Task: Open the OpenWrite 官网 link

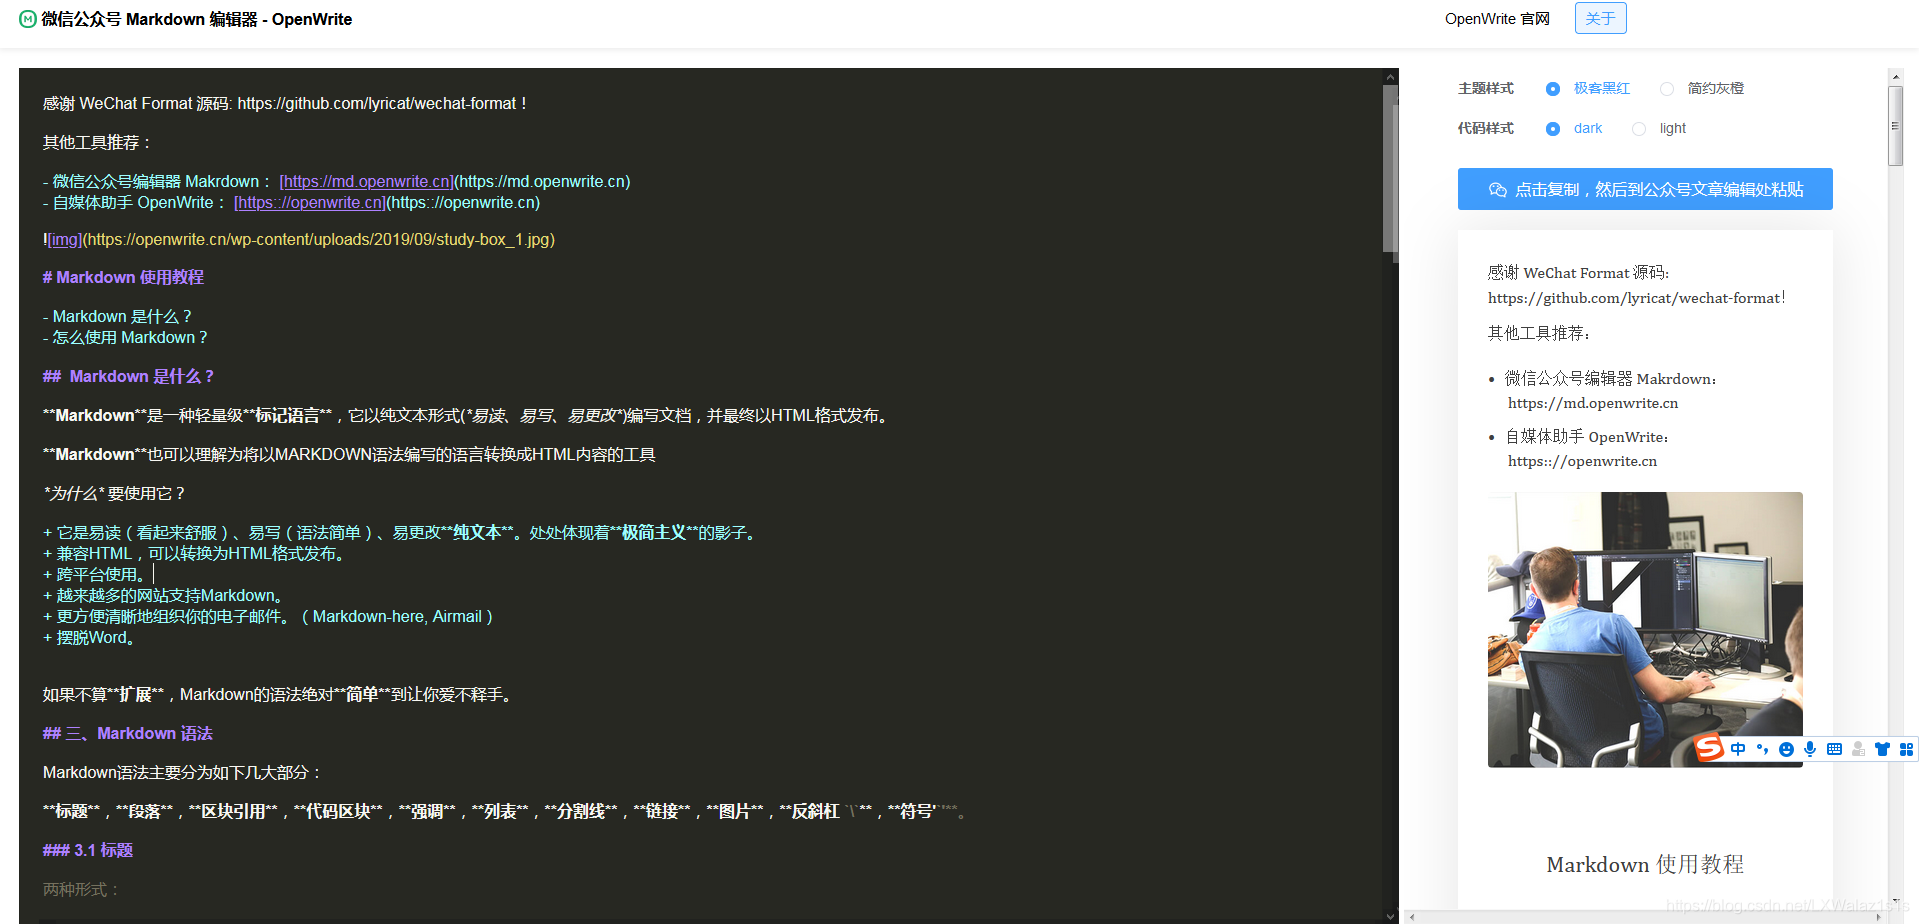Action: [x=1497, y=19]
